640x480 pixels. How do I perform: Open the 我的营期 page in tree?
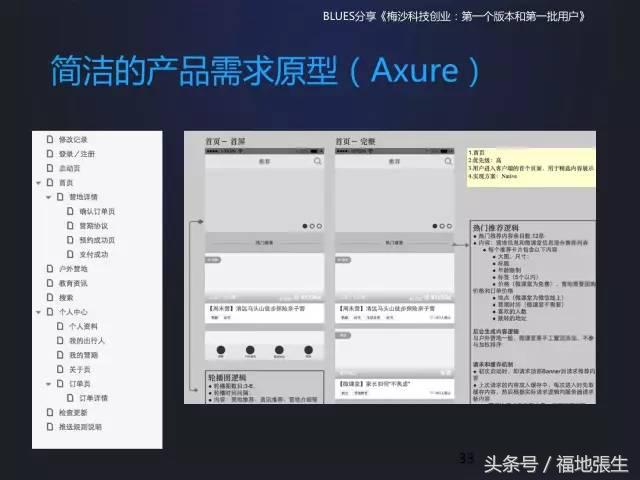coord(84,355)
